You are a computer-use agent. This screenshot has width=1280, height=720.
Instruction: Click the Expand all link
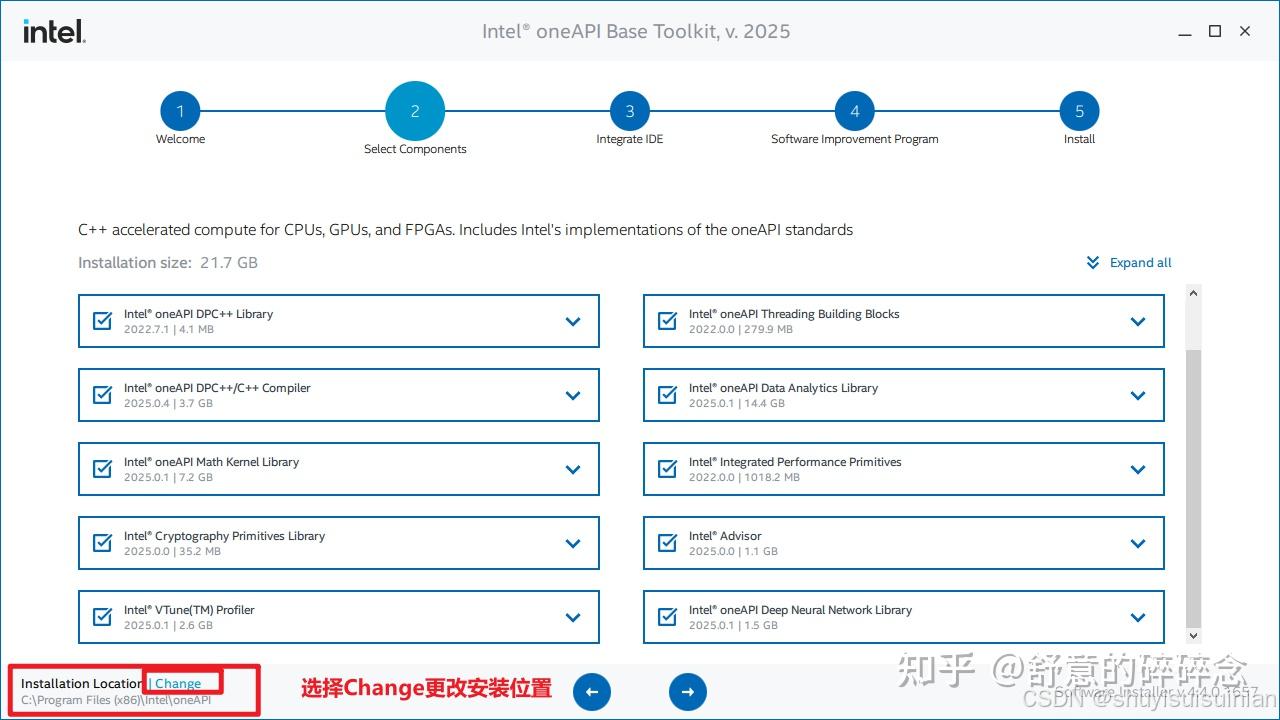coord(1140,262)
